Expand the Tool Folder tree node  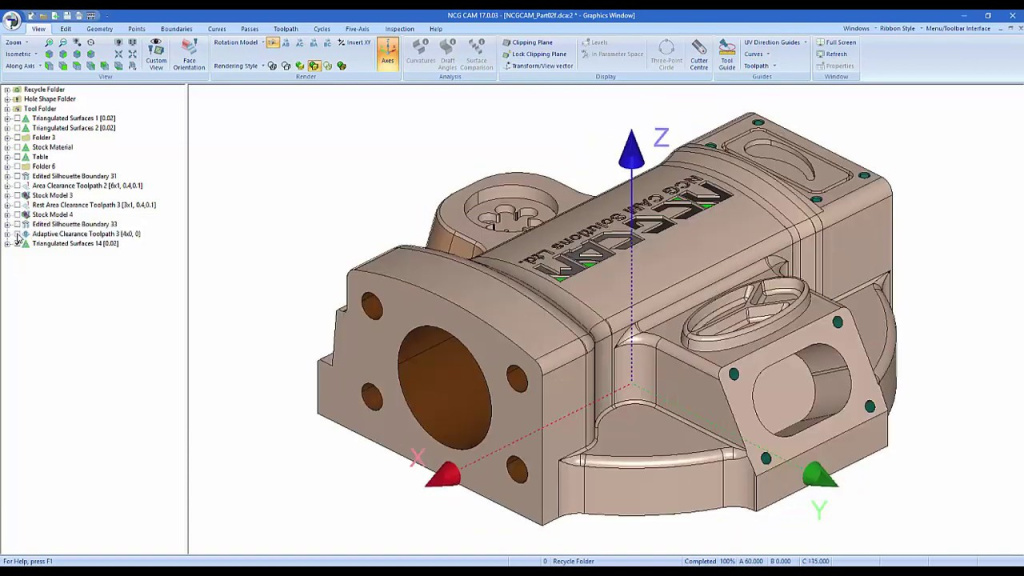7,109
